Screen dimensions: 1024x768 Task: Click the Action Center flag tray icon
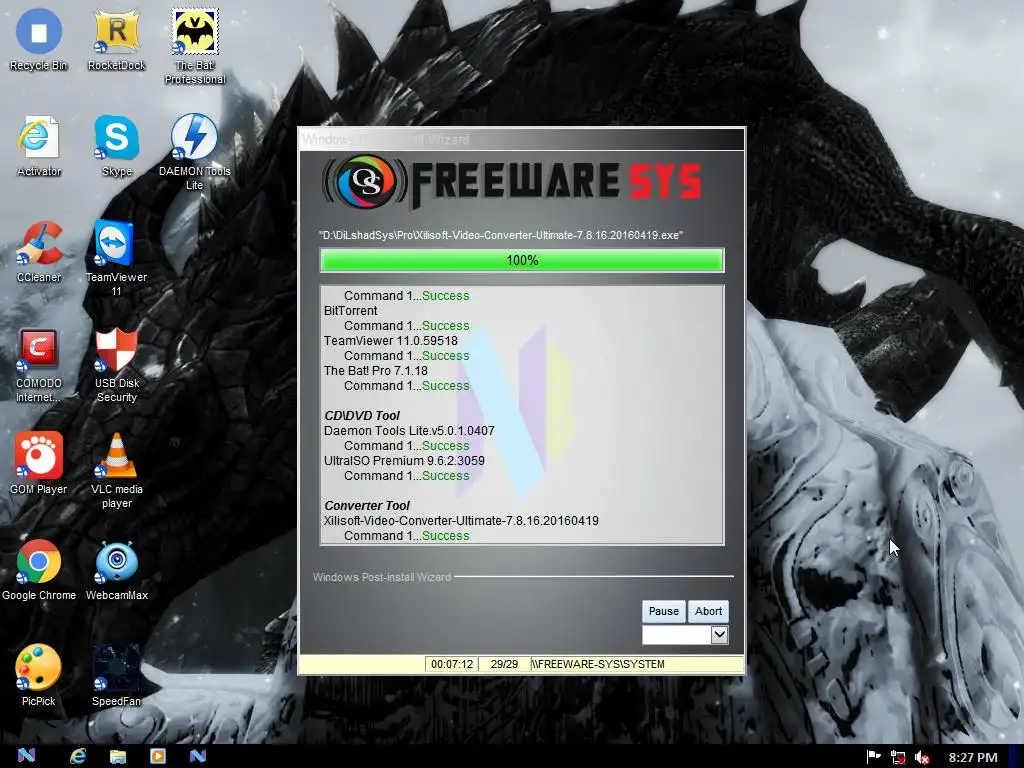(x=873, y=757)
